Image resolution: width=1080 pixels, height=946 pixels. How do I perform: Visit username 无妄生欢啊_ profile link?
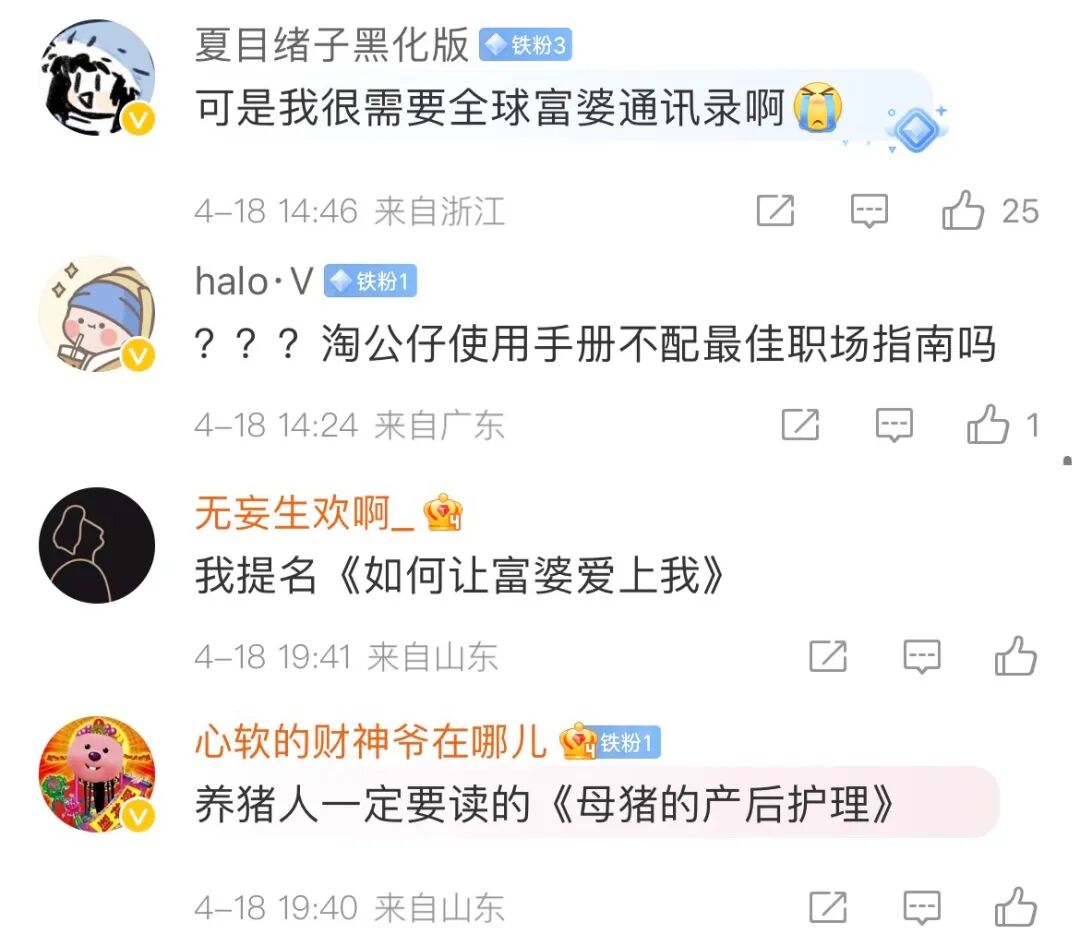(305, 513)
